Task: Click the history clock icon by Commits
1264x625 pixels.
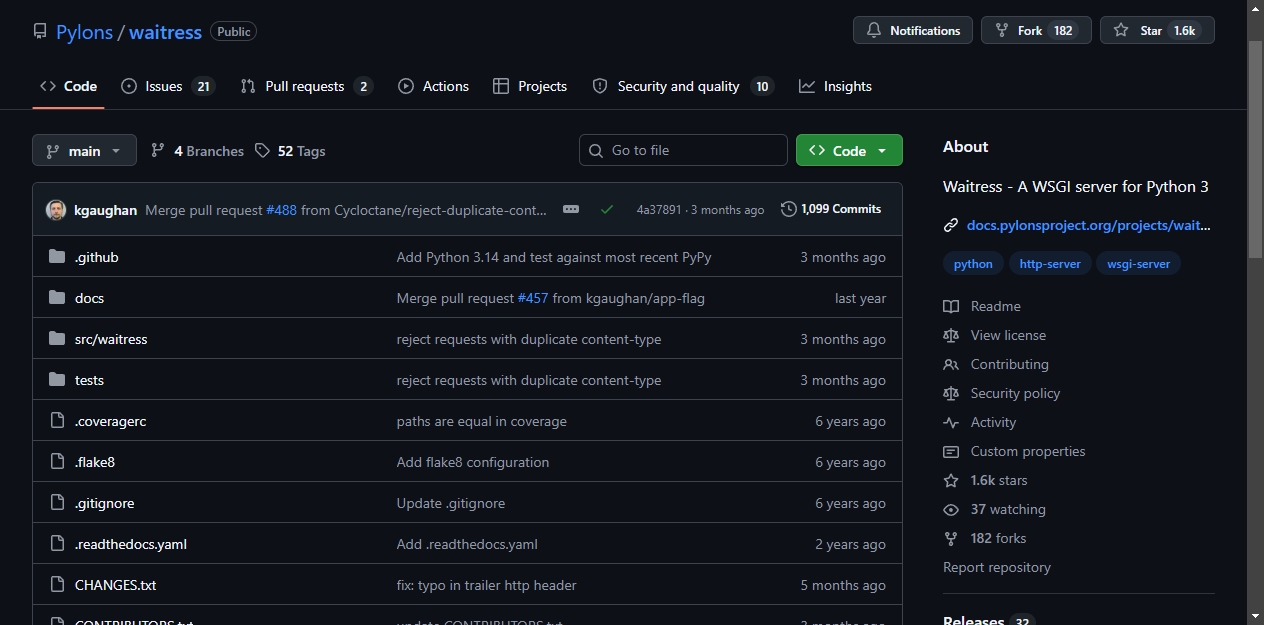Action: click(x=789, y=209)
